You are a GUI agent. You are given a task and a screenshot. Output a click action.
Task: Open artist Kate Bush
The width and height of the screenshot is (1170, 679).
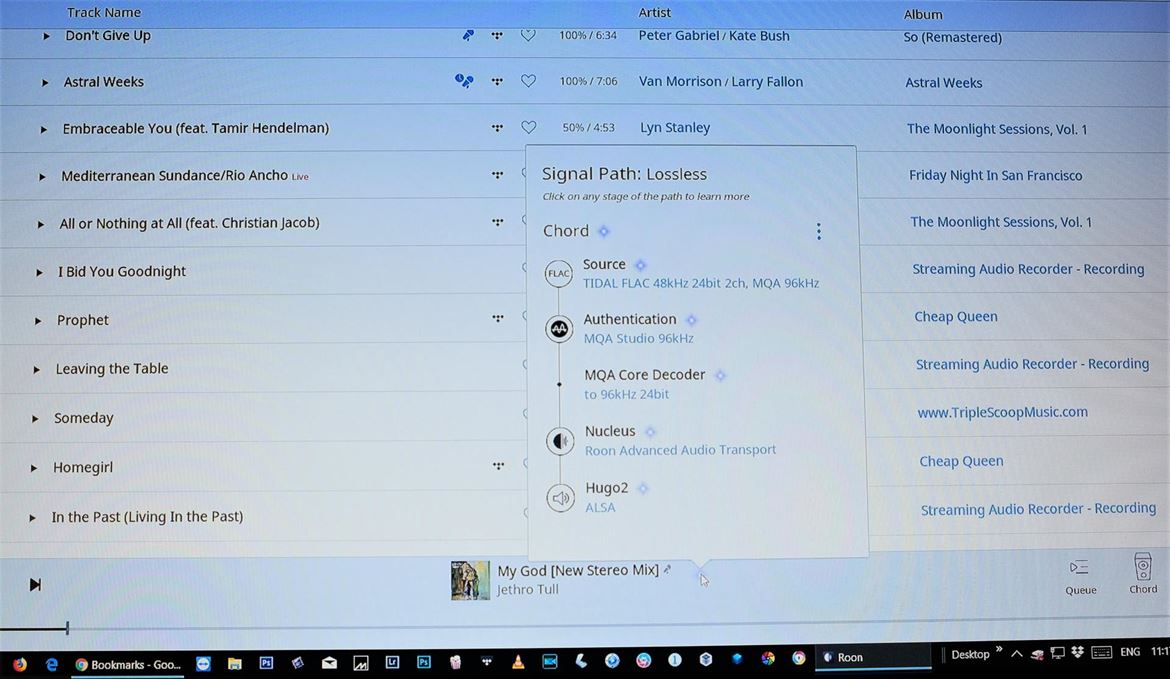[759, 36]
